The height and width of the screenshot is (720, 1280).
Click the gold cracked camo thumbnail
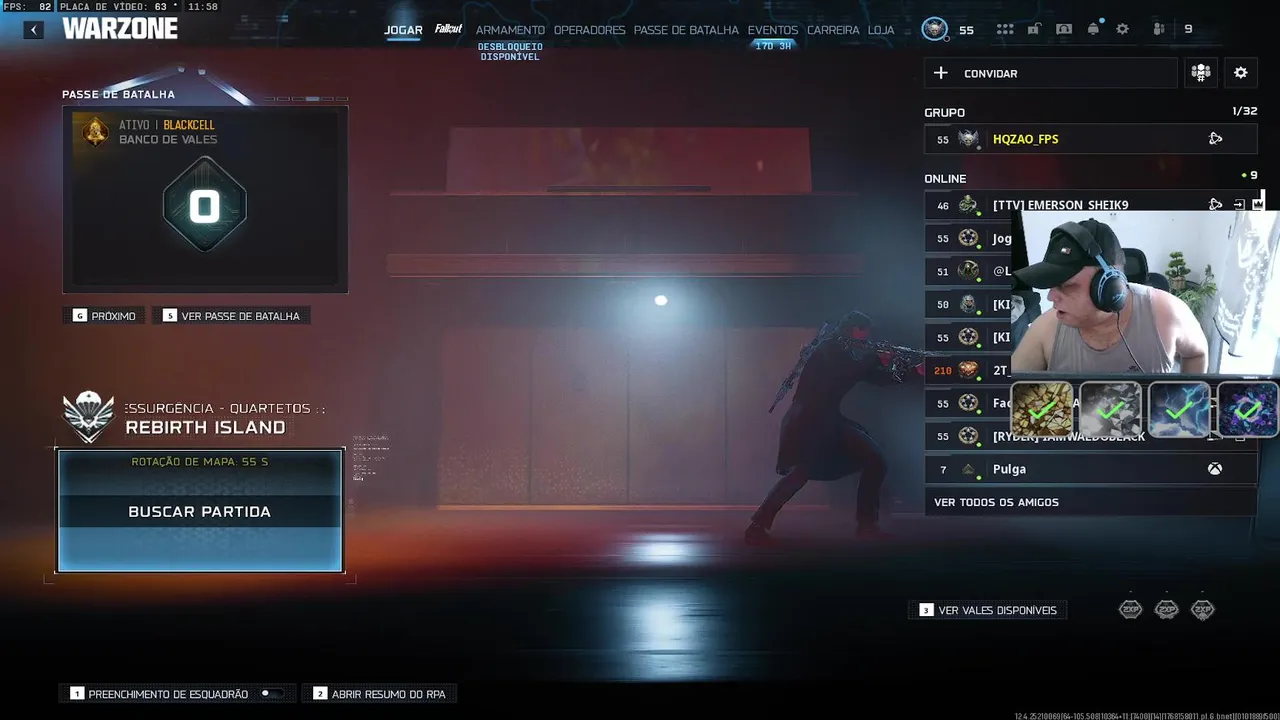coord(1043,409)
